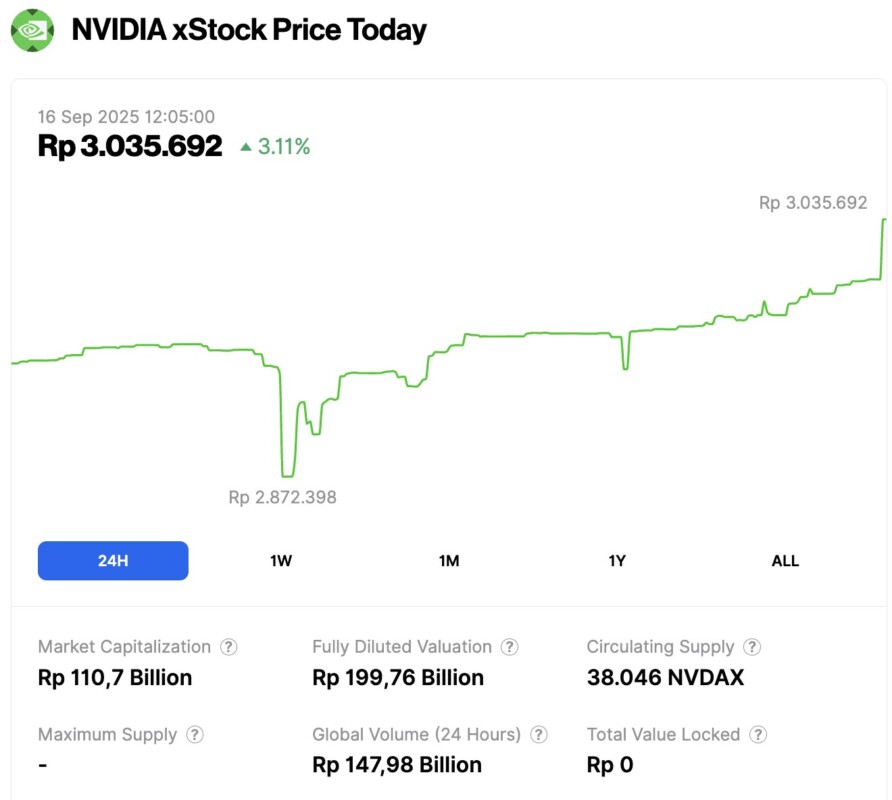
Task: Select the 1Y timeframe option
Action: pos(617,561)
